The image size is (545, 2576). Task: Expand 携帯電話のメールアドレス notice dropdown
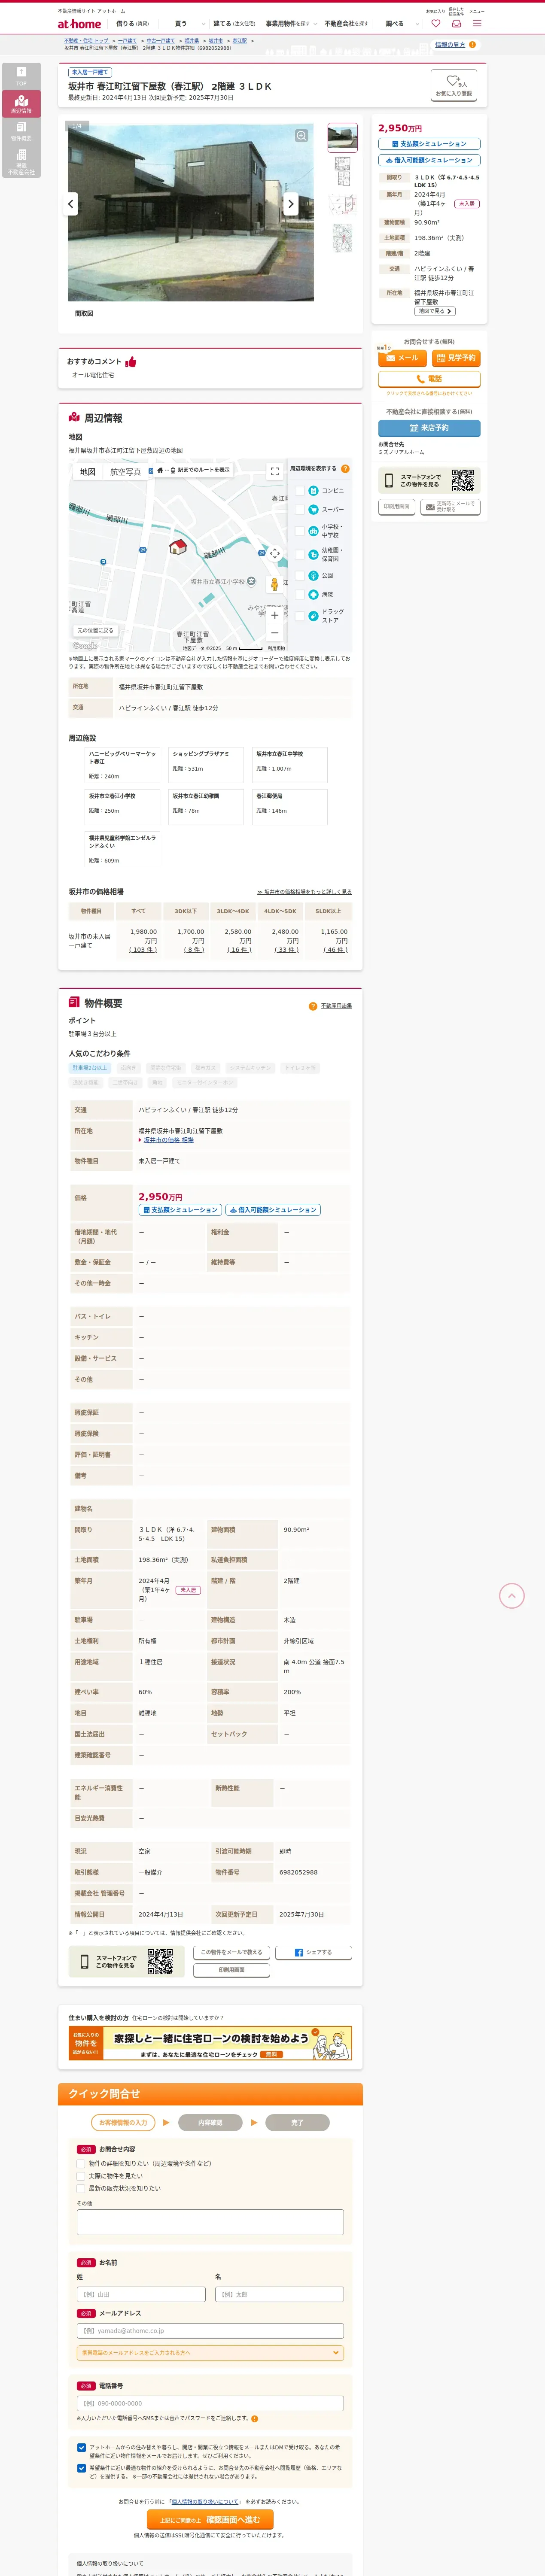point(210,2353)
